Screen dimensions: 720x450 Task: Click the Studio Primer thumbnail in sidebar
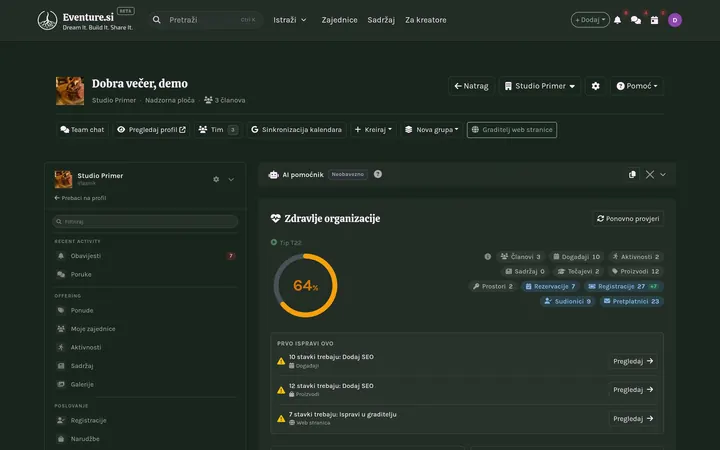[x=63, y=179]
